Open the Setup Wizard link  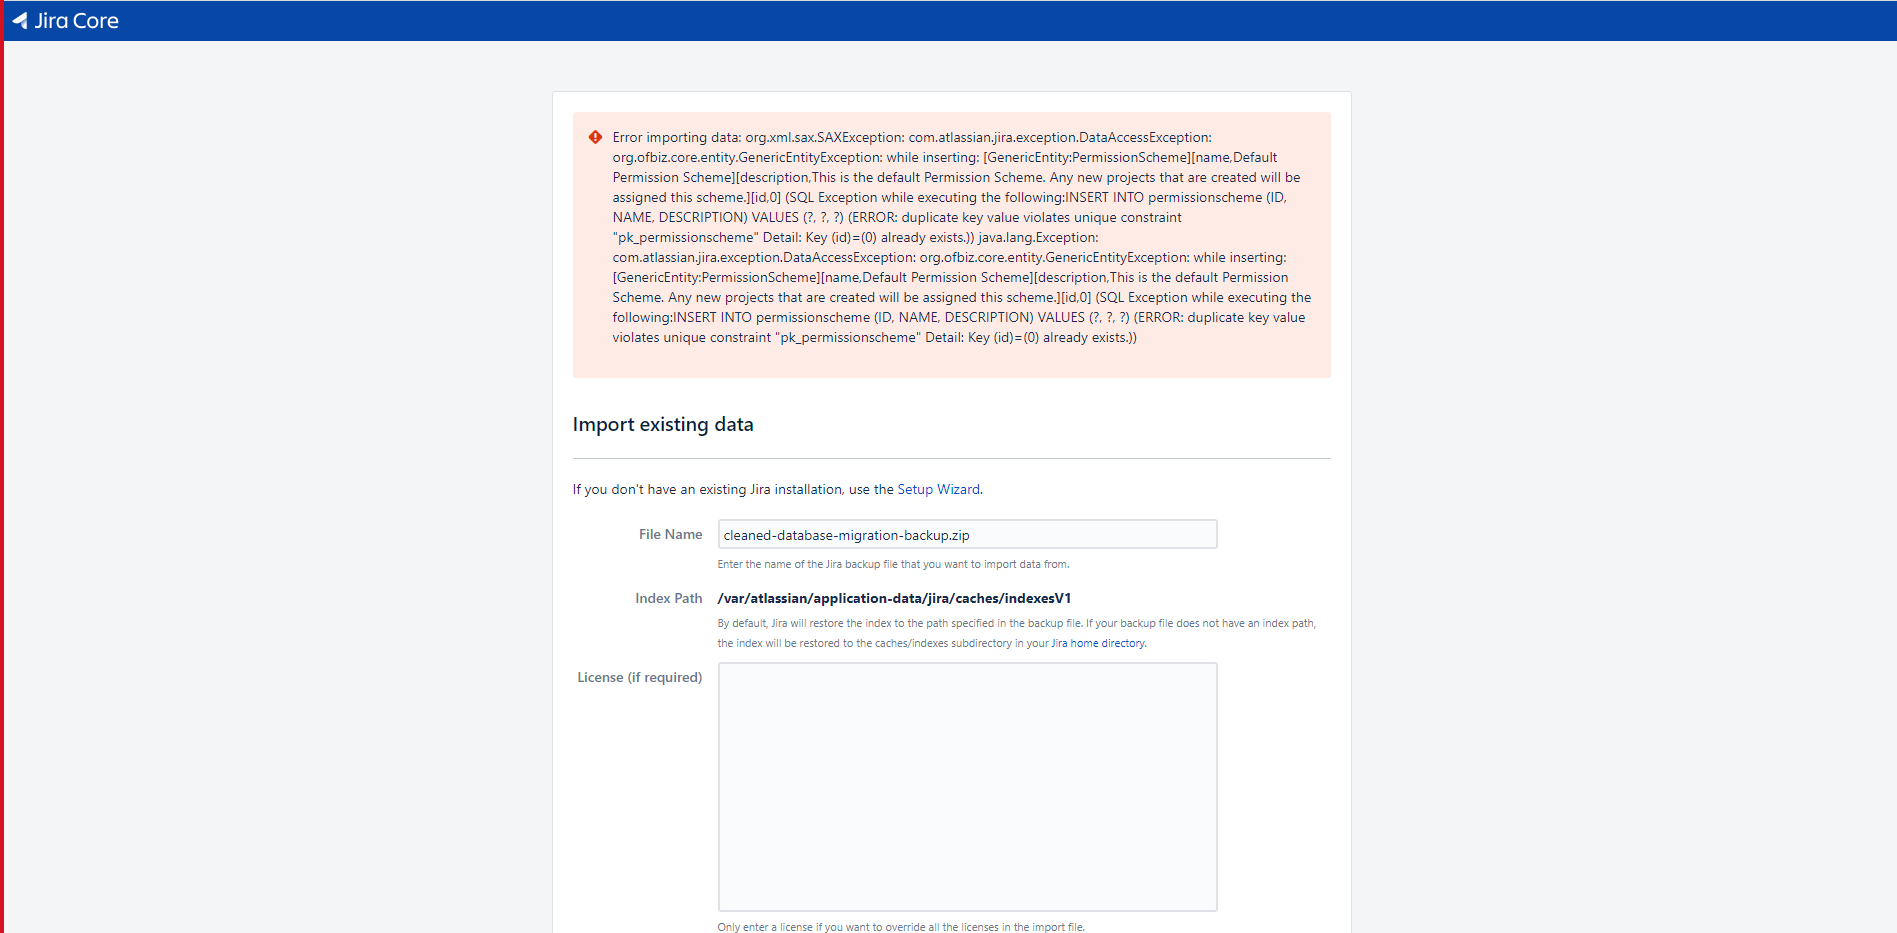point(938,489)
